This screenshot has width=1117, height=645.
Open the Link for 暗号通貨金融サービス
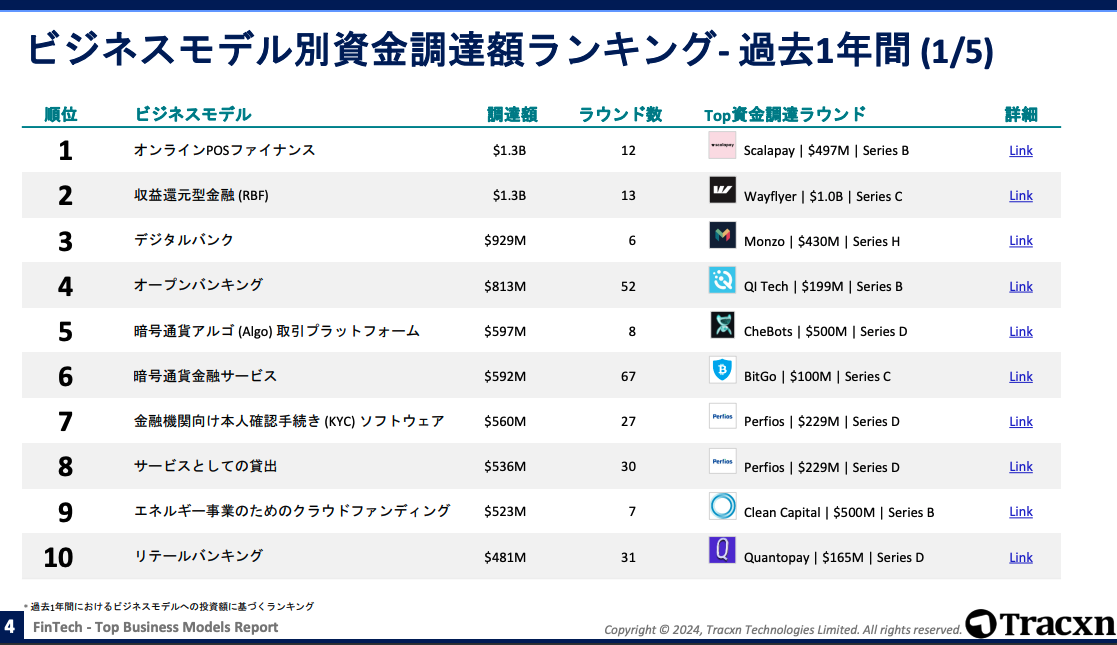(1021, 376)
